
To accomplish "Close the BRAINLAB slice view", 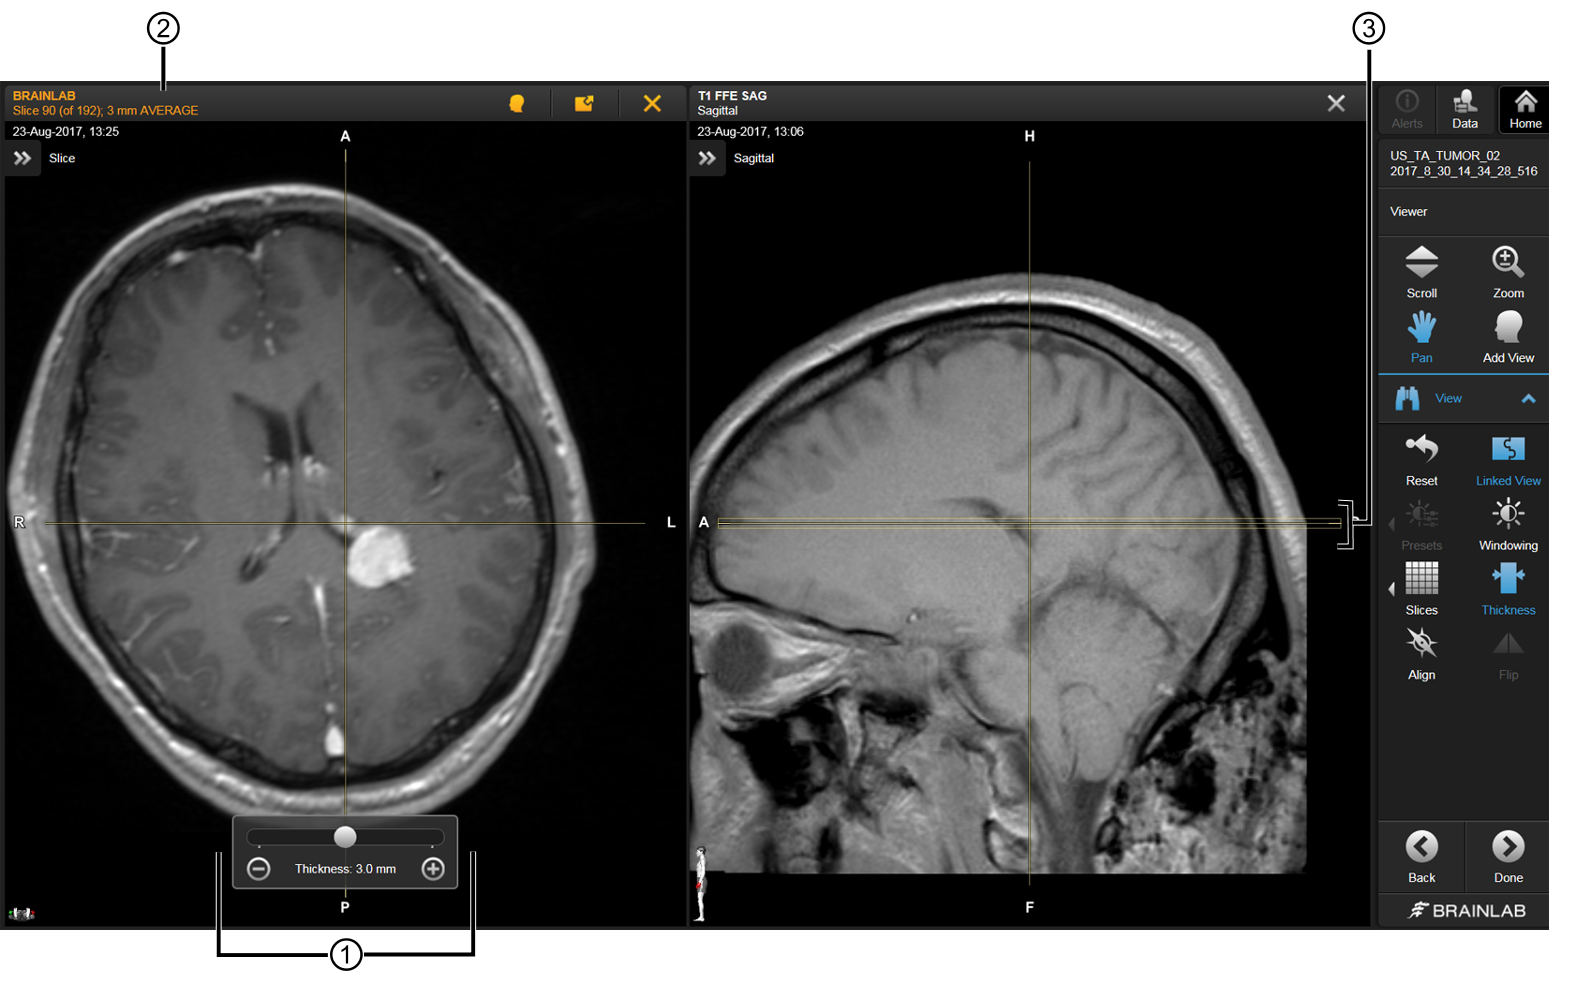I will coord(652,103).
